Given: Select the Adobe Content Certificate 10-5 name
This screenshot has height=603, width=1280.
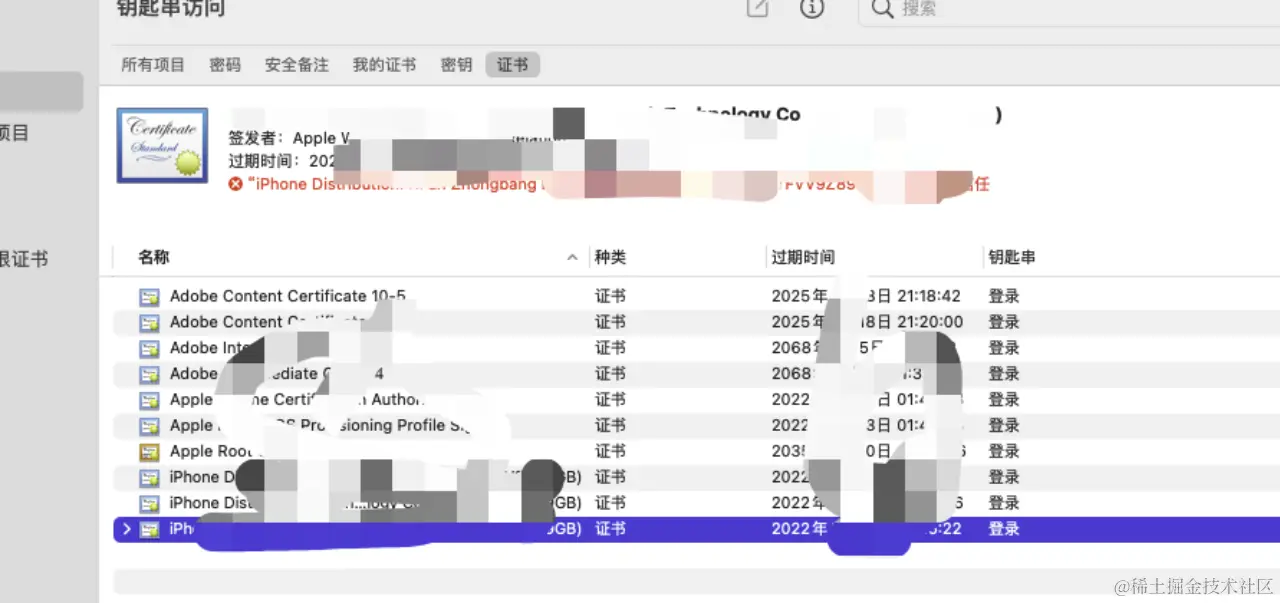Looking at the screenshot, I should click(288, 296).
